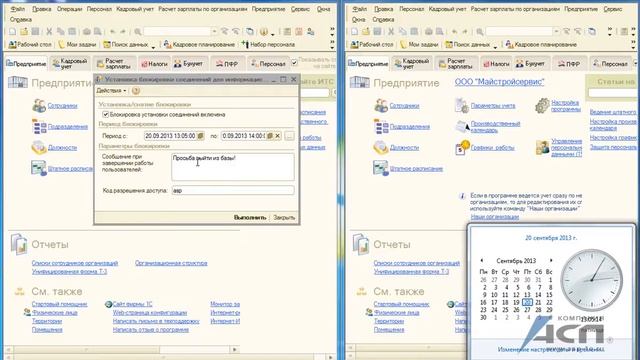The image size is (640, 360).
Task: Go to next month in calendar popup
Action: [551, 260]
